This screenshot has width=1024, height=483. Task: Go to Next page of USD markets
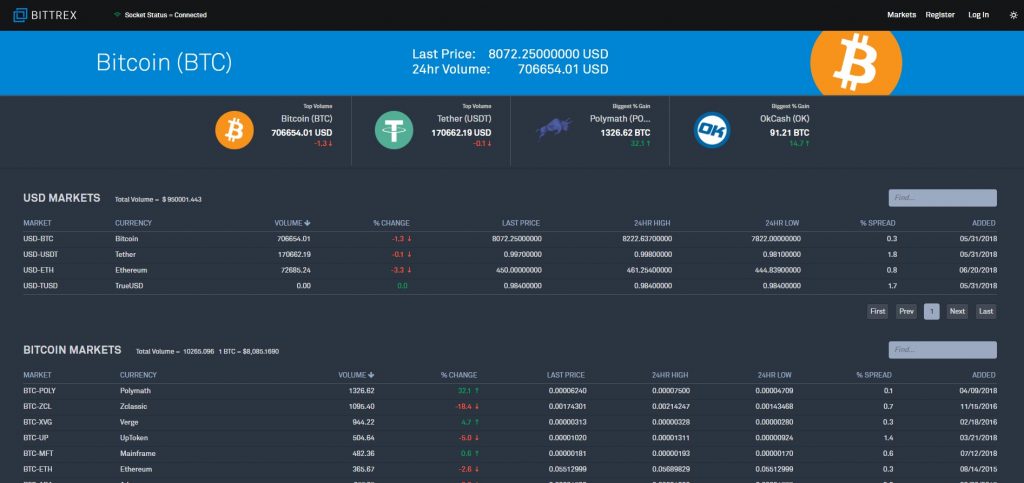(x=957, y=311)
